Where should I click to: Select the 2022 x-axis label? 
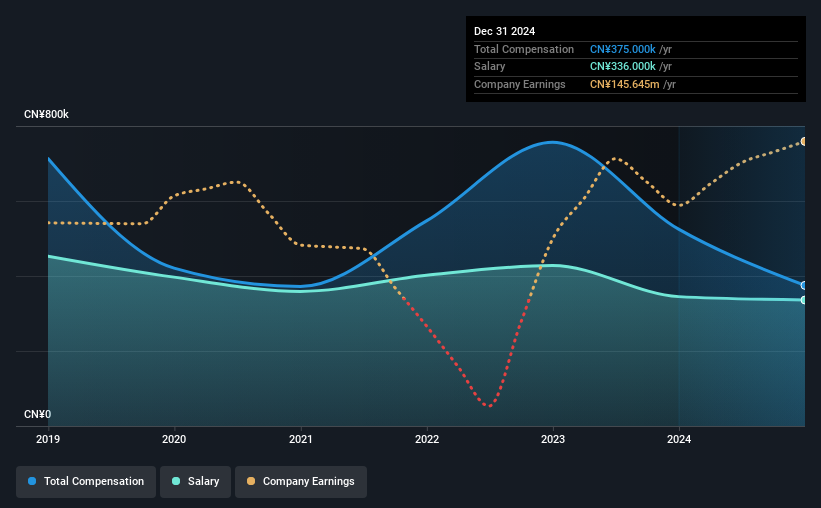point(427,439)
